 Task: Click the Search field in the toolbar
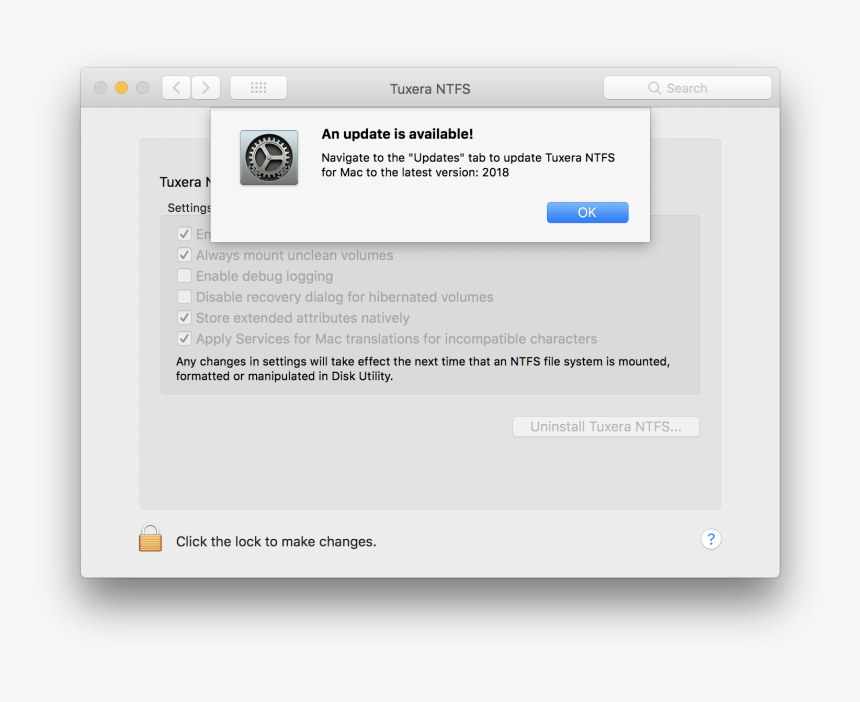[x=687, y=88]
